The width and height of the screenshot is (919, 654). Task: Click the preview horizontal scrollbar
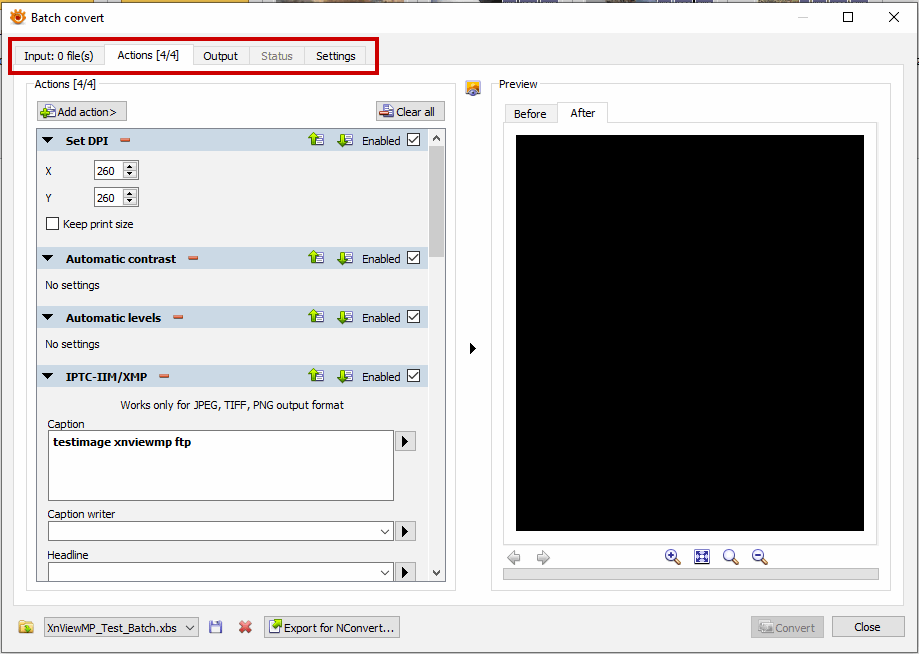pos(690,574)
